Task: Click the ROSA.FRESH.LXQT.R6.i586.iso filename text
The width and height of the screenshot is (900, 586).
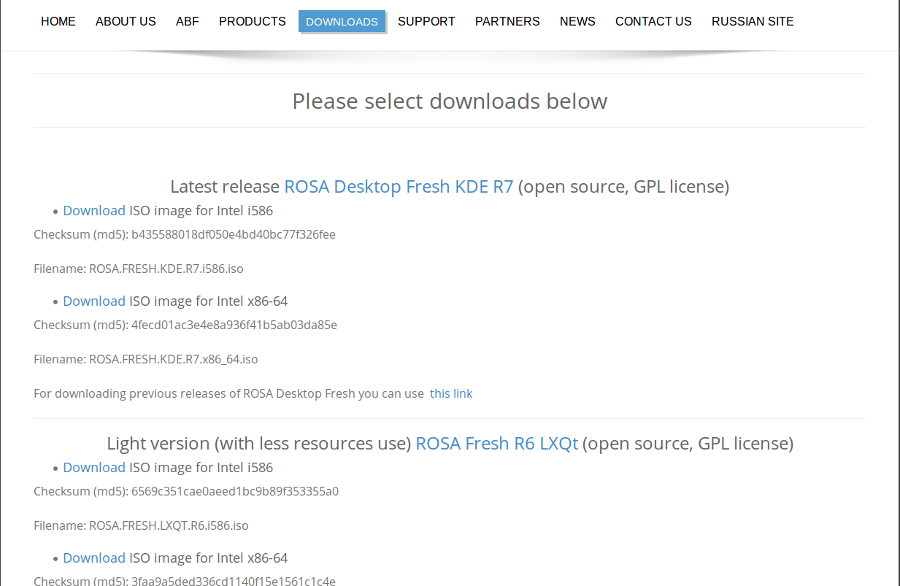Action: point(168,525)
